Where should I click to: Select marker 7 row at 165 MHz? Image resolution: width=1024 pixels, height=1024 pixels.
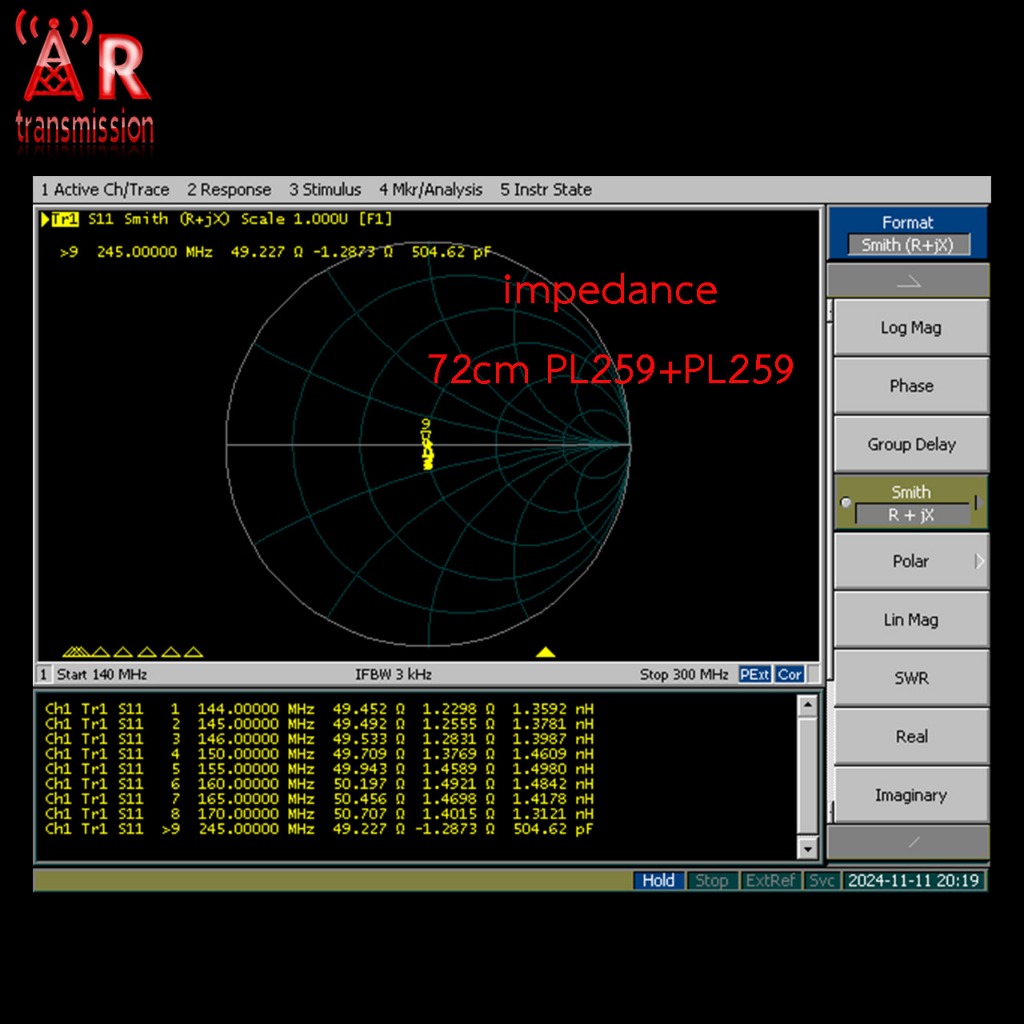[319, 799]
